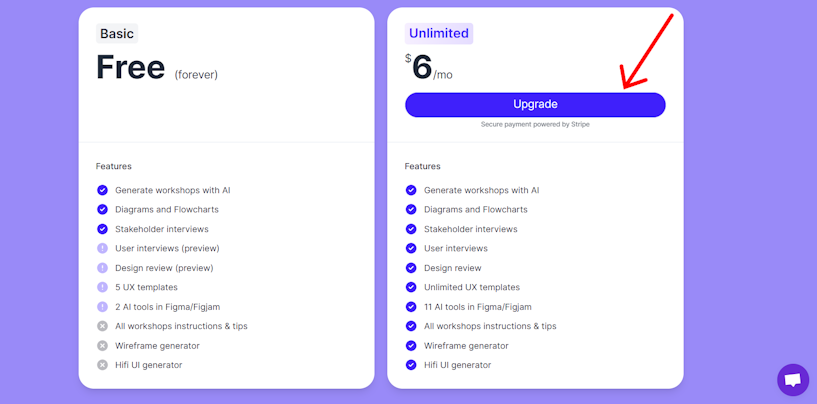Open the chat support bubble icon
Image resolution: width=817 pixels, height=404 pixels.
tap(793, 380)
